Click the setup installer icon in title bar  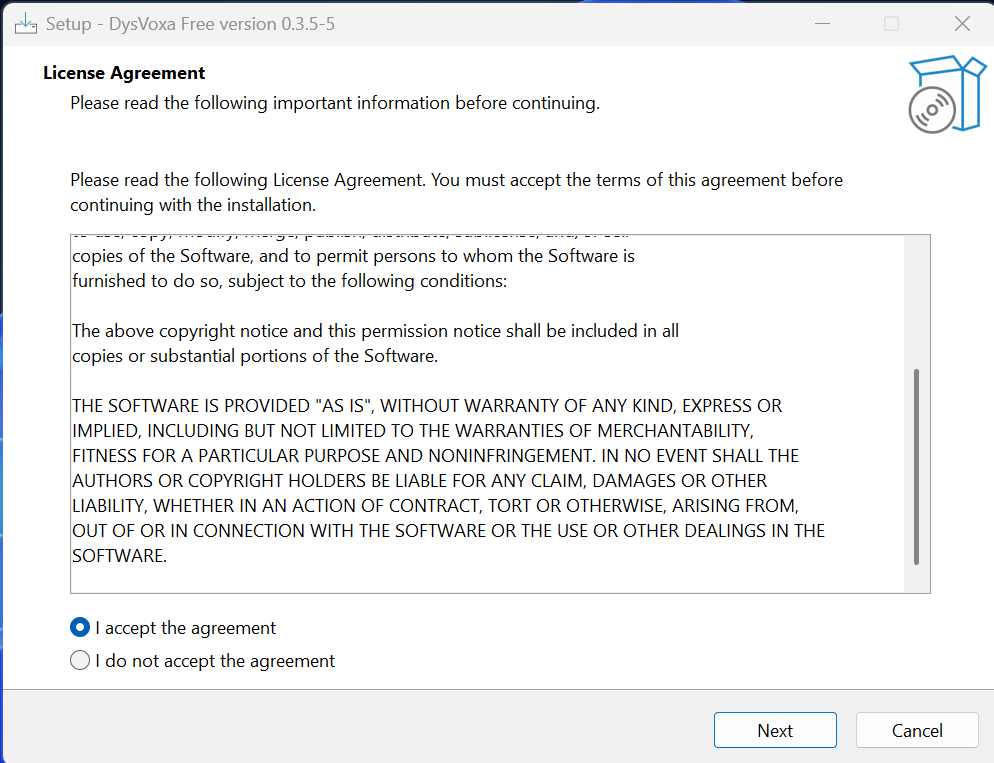pos(25,24)
